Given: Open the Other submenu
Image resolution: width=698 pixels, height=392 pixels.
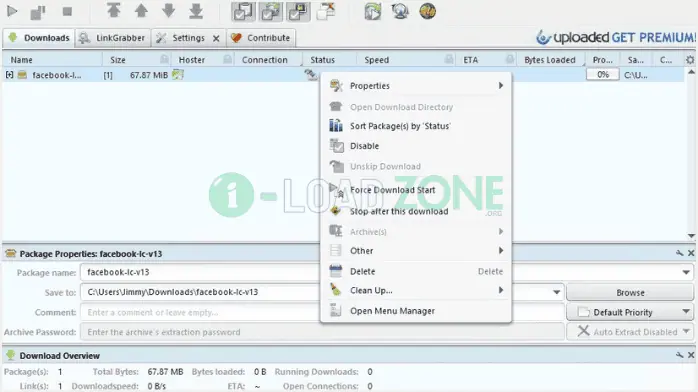Looking at the screenshot, I should 416,251.
